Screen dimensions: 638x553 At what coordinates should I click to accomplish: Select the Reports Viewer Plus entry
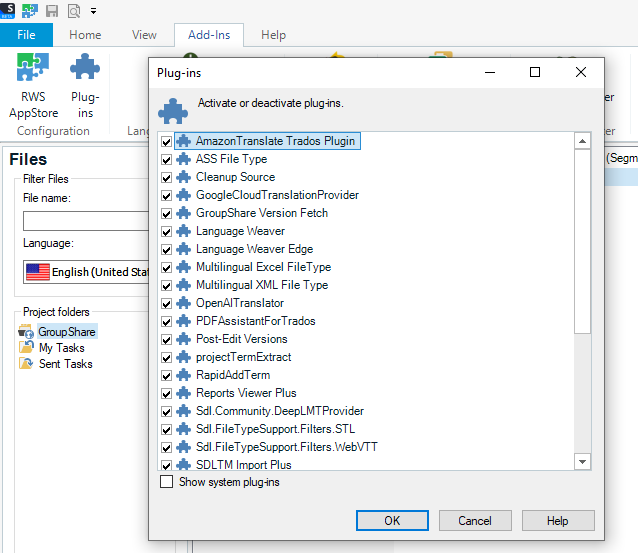click(x=246, y=393)
